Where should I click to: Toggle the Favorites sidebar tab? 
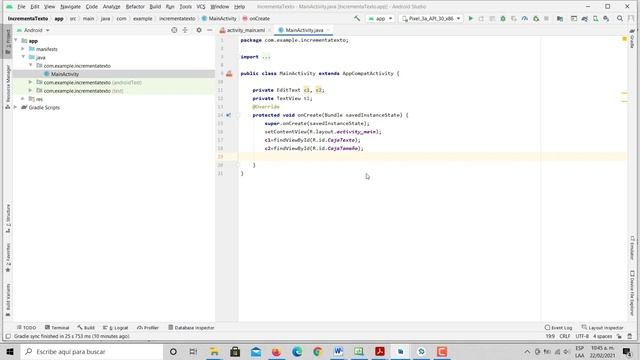tap(8, 258)
